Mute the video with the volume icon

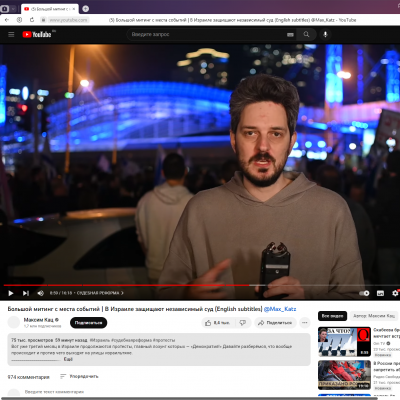[41, 293]
